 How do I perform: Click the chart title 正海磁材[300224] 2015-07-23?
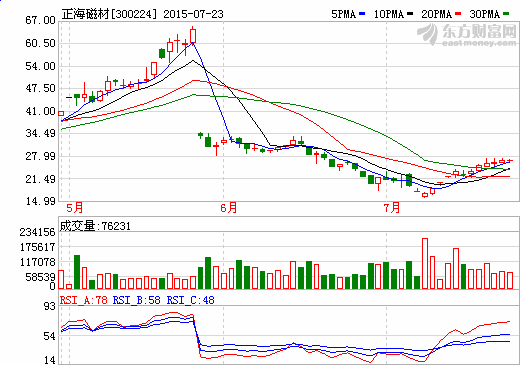tap(142, 14)
